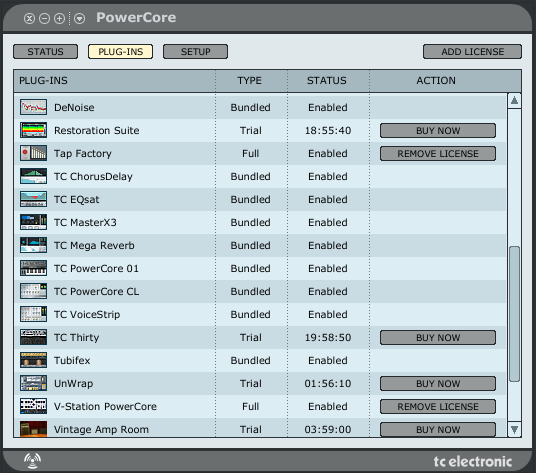This screenshot has width=536, height=473.
Task: Click the scroll up arrow
Action: (514, 100)
